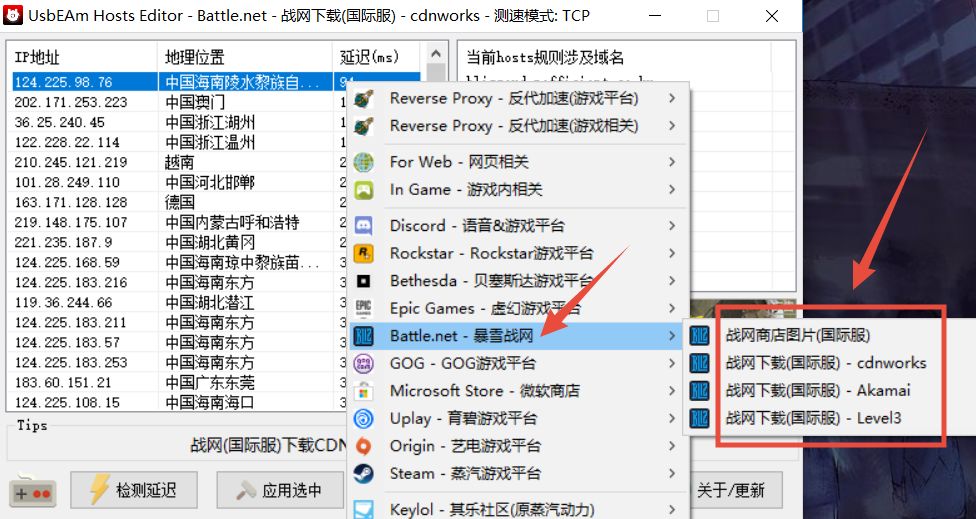Click 当前hosts规则涉及域名 header
The height and width of the screenshot is (519, 976).
click(545, 58)
